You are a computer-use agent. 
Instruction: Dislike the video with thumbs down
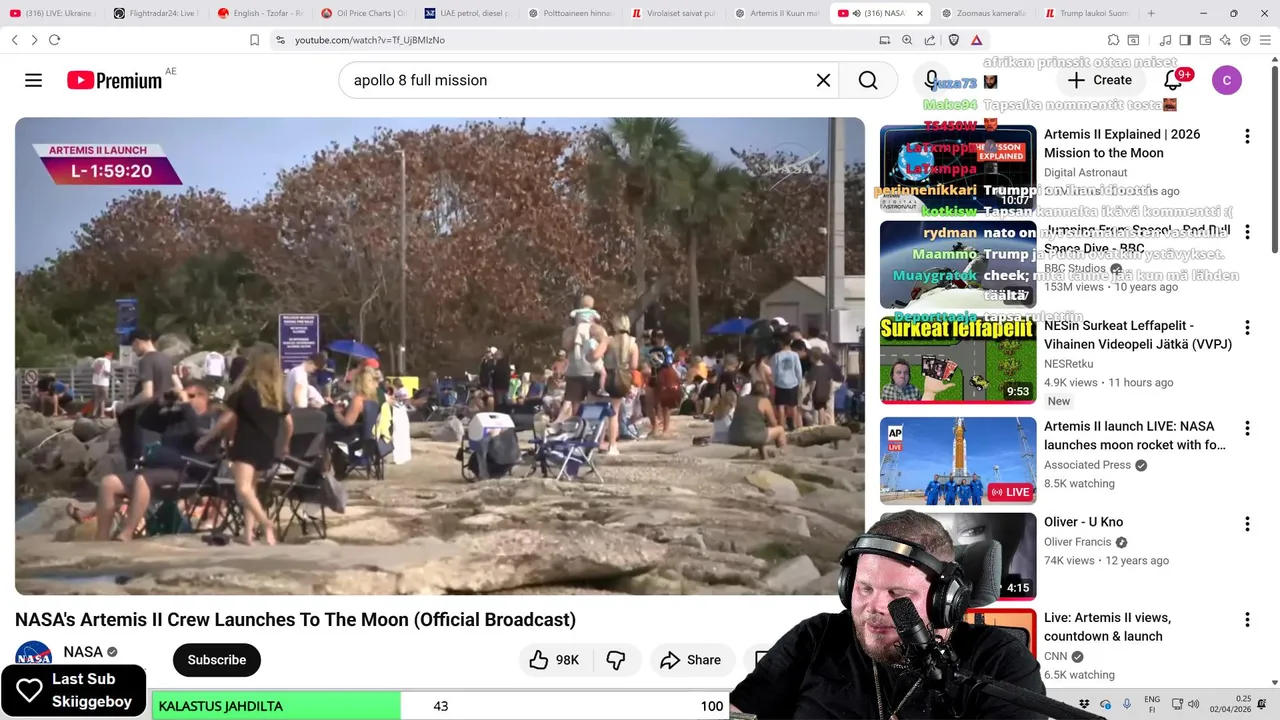point(616,660)
